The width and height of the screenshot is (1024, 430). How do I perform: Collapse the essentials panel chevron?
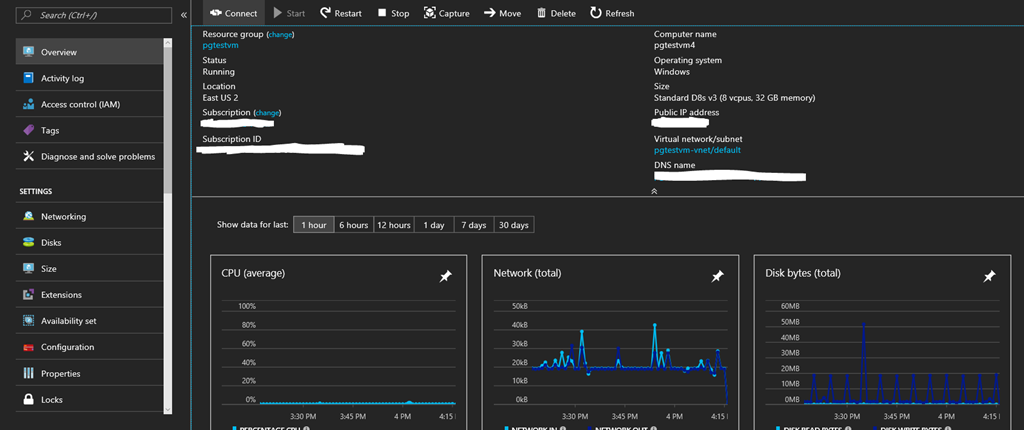click(x=654, y=191)
